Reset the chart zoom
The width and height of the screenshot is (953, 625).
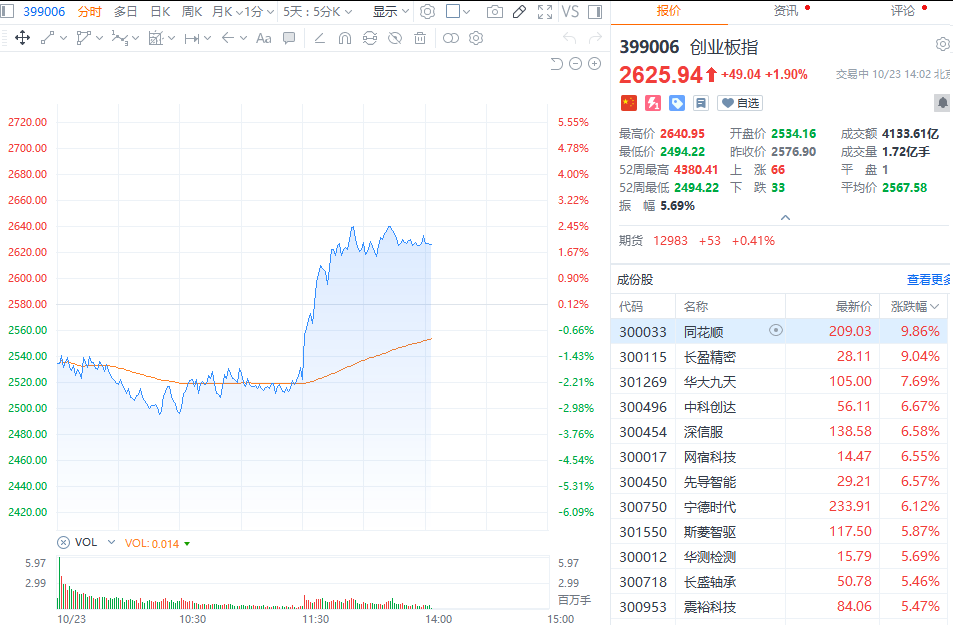[x=556, y=63]
